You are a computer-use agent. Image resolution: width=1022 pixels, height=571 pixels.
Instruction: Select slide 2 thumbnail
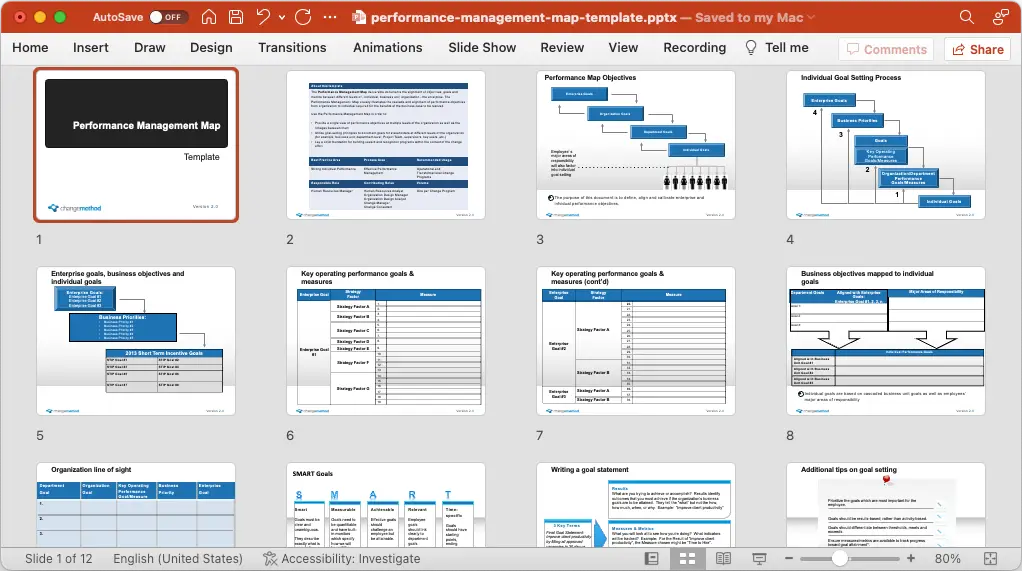coord(386,145)
